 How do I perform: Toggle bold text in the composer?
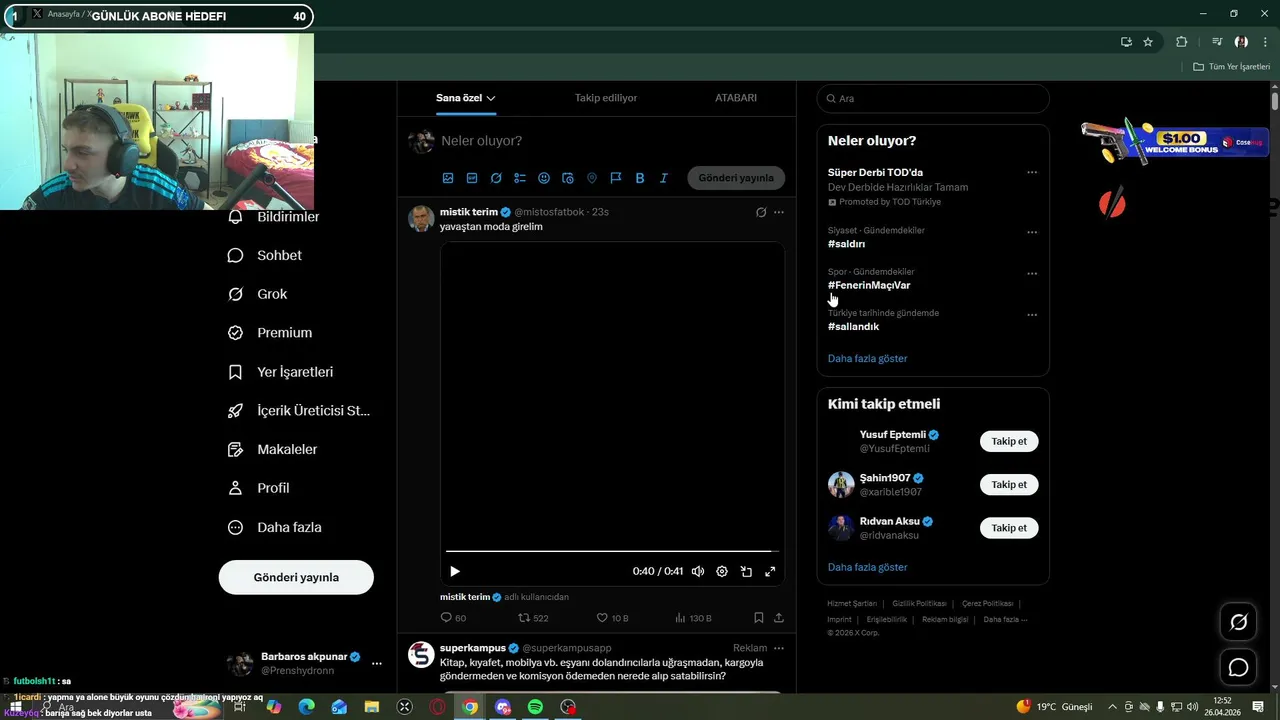click(x=640, y=178)
